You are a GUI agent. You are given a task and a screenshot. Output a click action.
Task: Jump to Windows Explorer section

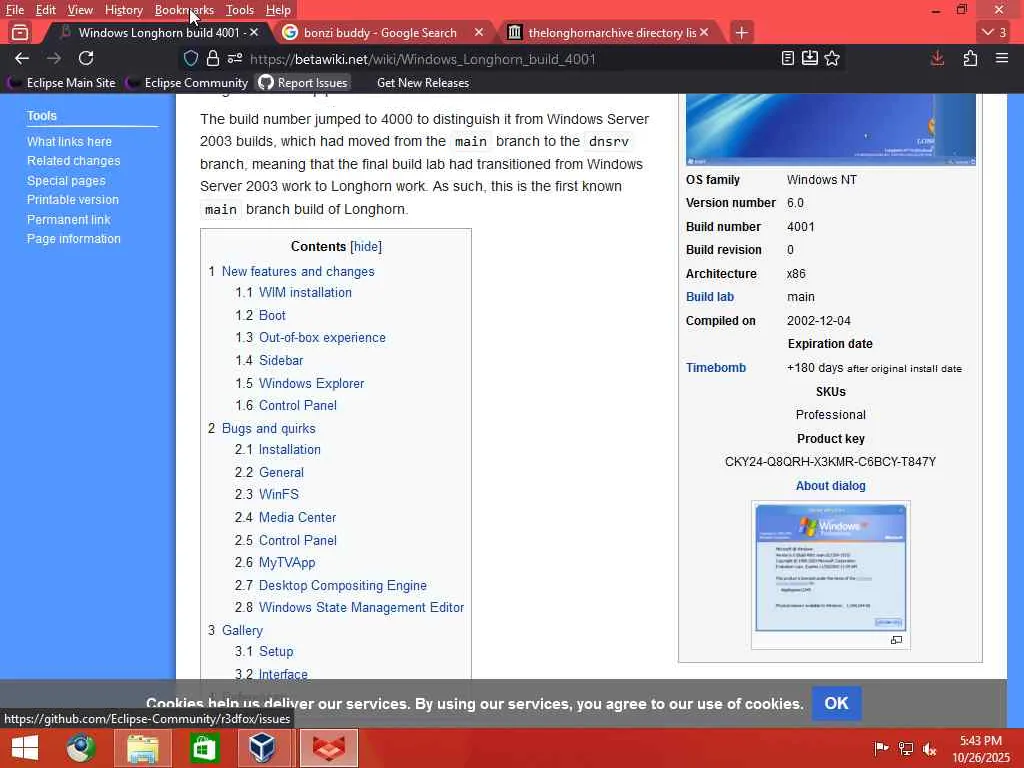coord(312,383)
